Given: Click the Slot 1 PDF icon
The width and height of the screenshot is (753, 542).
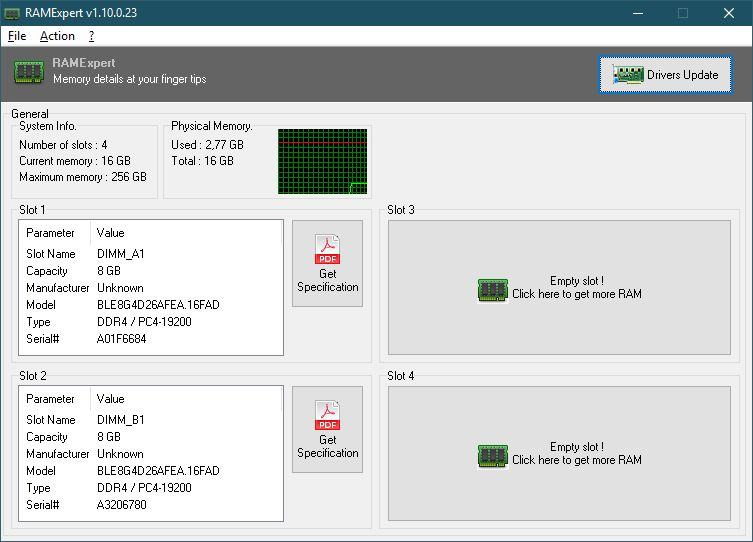Looking at the screenshot, I should click(328, 249).
